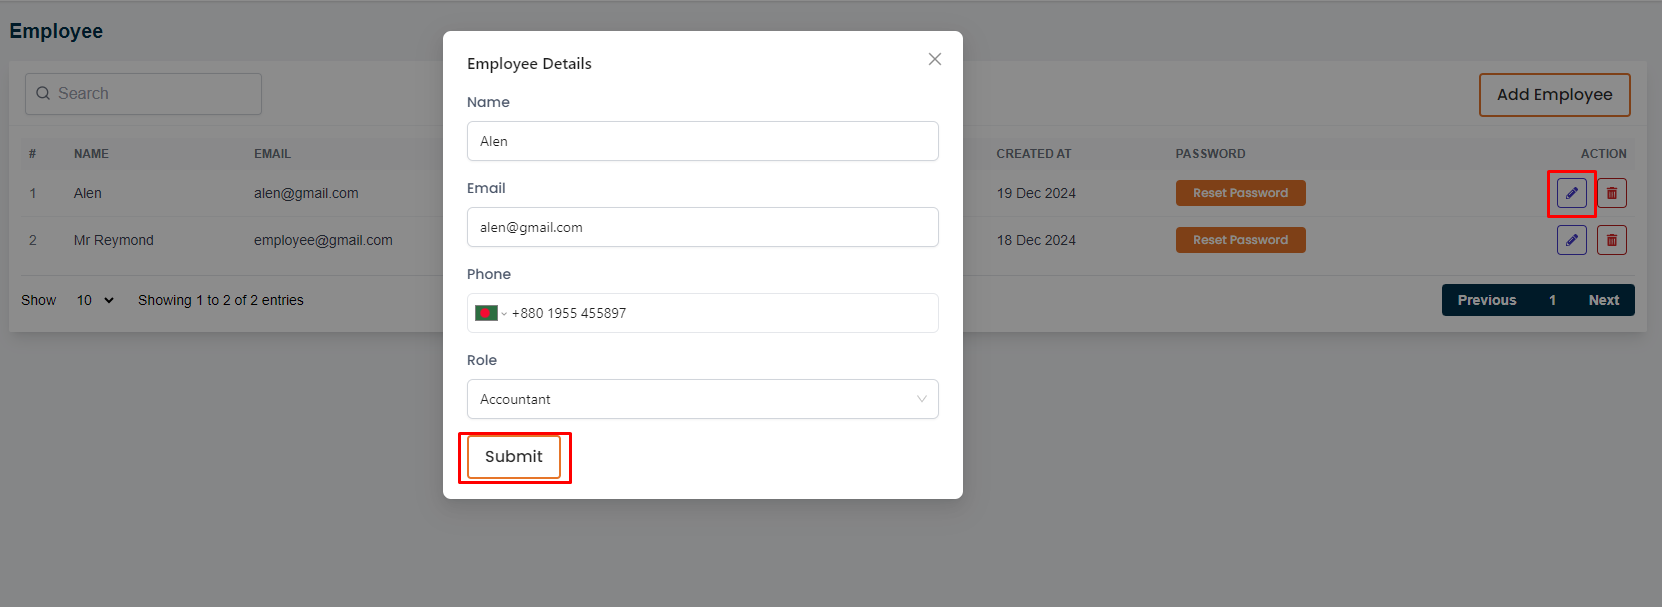Edit the Mr Reymond employee row

coord(1571,240)
